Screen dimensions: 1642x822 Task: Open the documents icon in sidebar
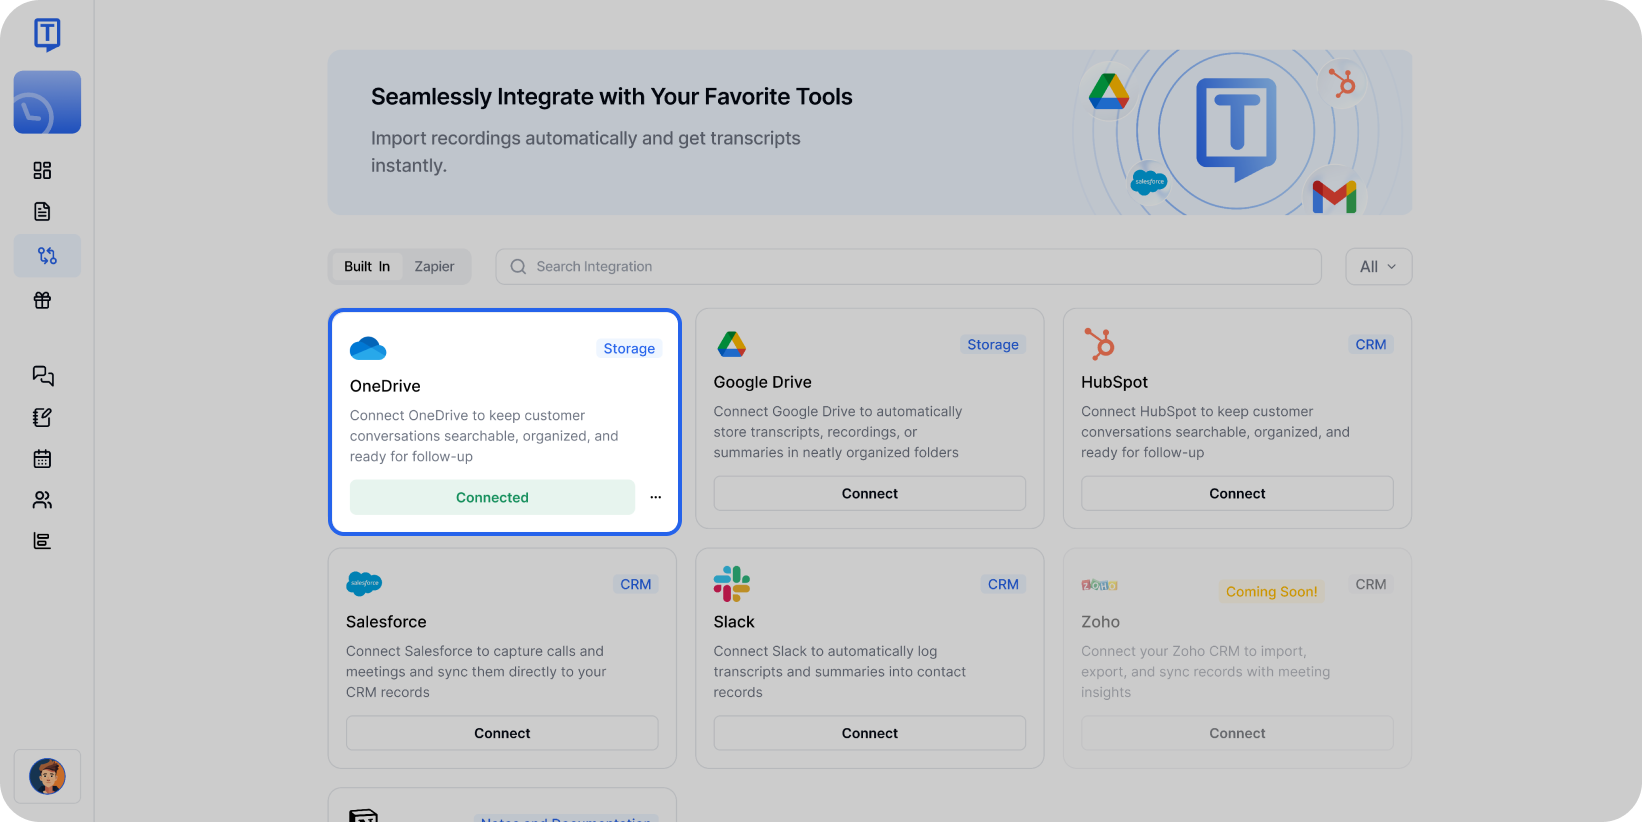[42, 212]
